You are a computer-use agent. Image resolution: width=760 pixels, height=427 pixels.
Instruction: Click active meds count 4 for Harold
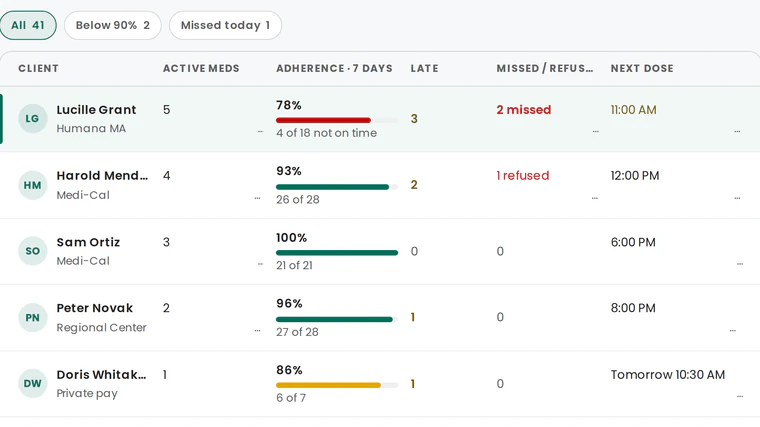[166, 175]
